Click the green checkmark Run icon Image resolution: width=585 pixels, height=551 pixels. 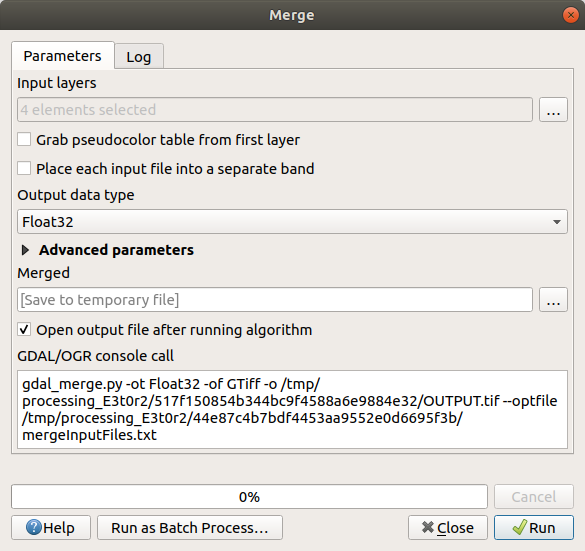(x=519, y=527)
